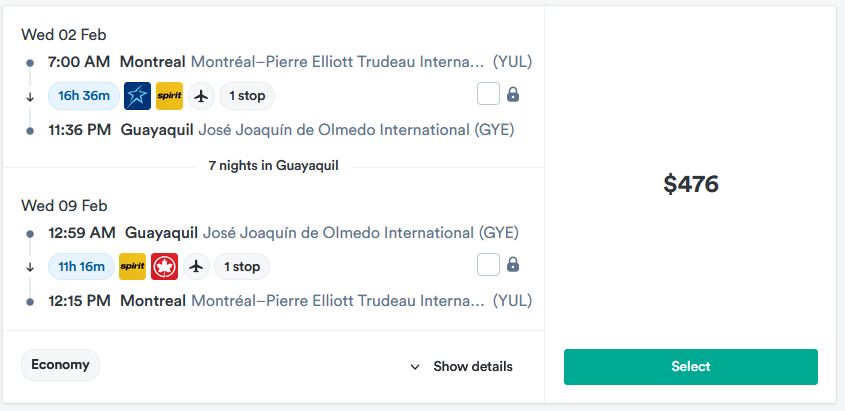The height and width of the screenshot is (411, 845).
Task: Click the $476 price label
Action: [691, 184]
